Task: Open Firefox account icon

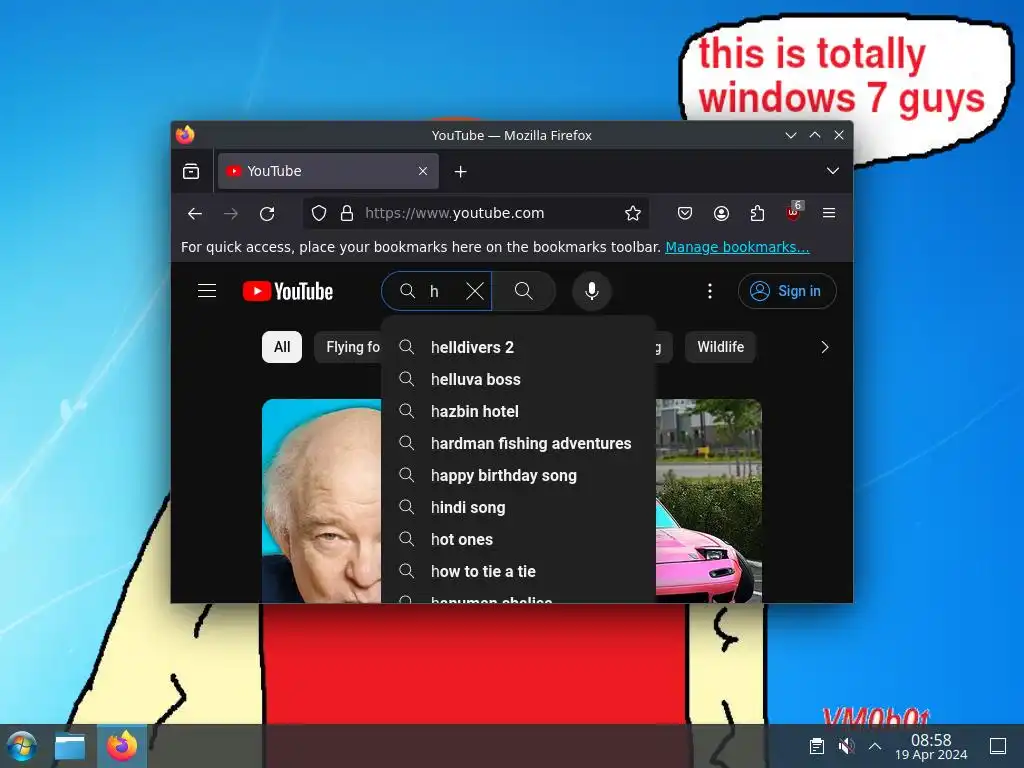Action: coord(721,214)
